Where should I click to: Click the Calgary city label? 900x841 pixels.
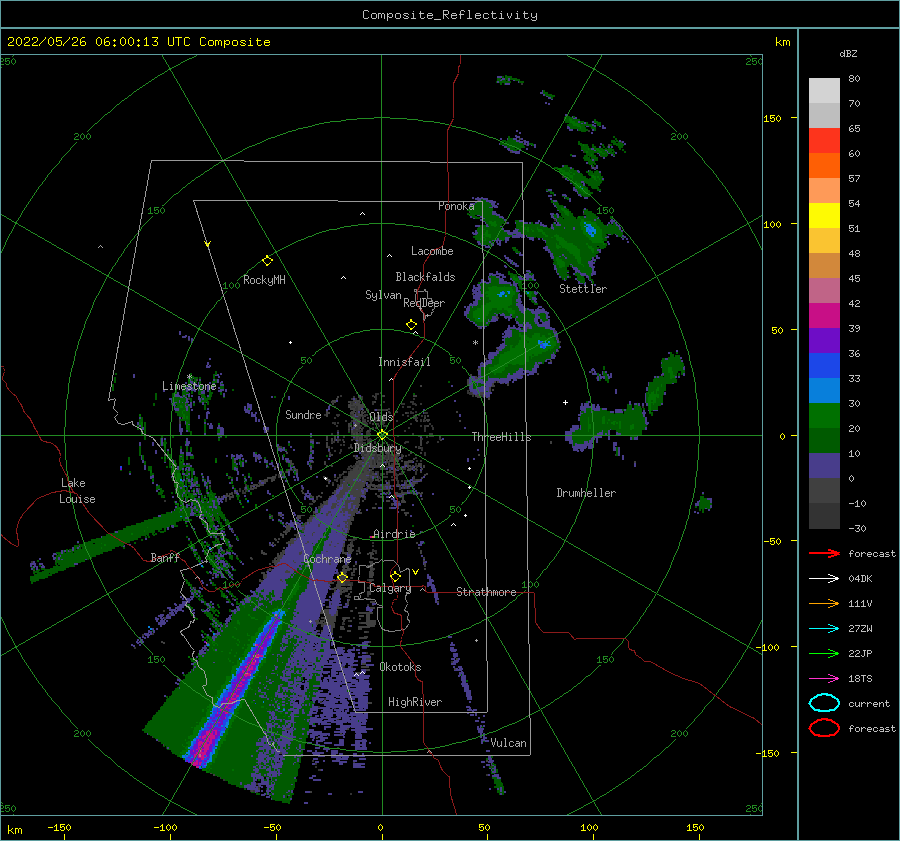[390, 588]
